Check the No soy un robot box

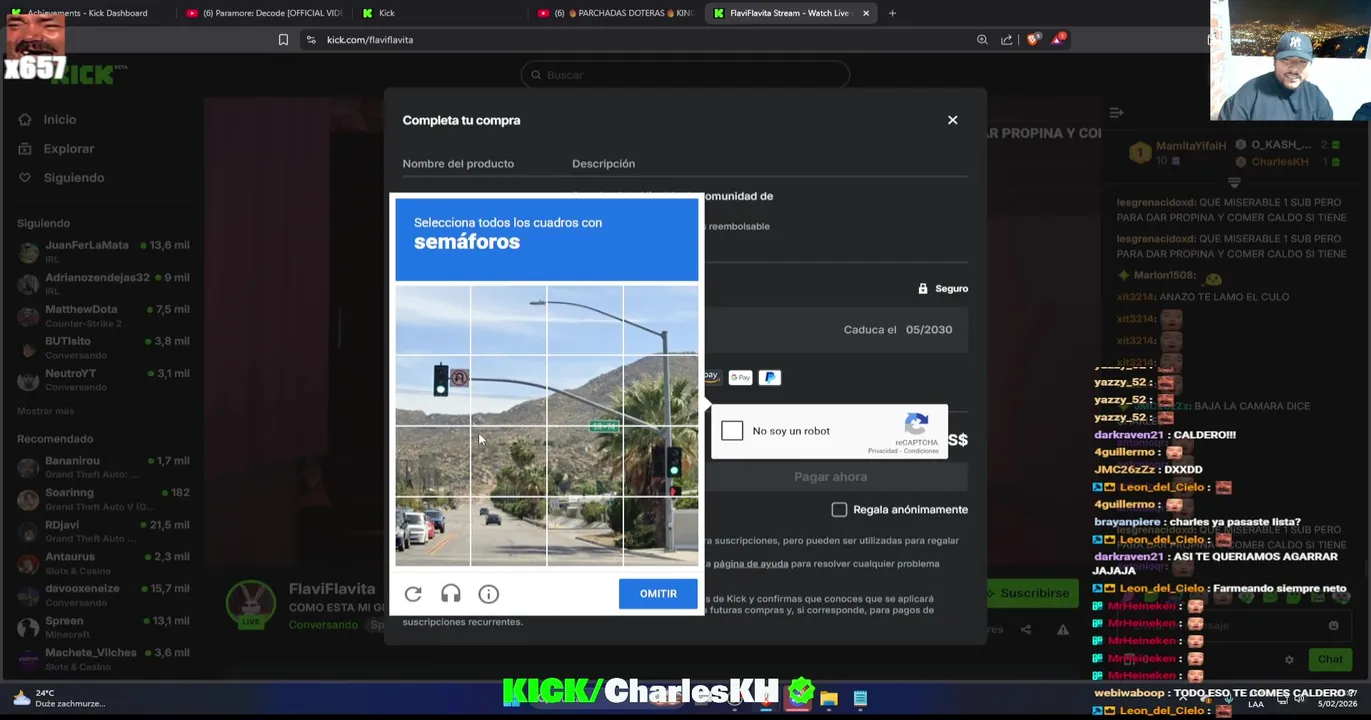point(732,431)
